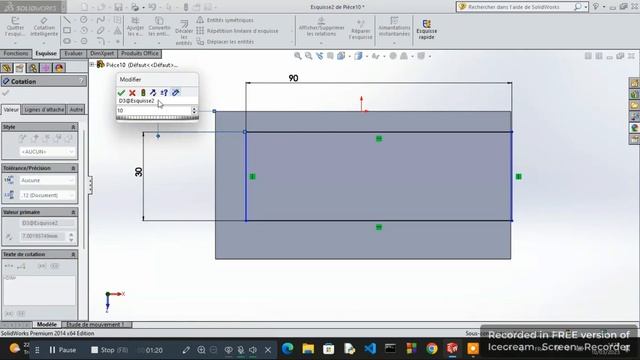640x360 pixels.
Task: Click the primary value stepper arrows
Action: 71,237
